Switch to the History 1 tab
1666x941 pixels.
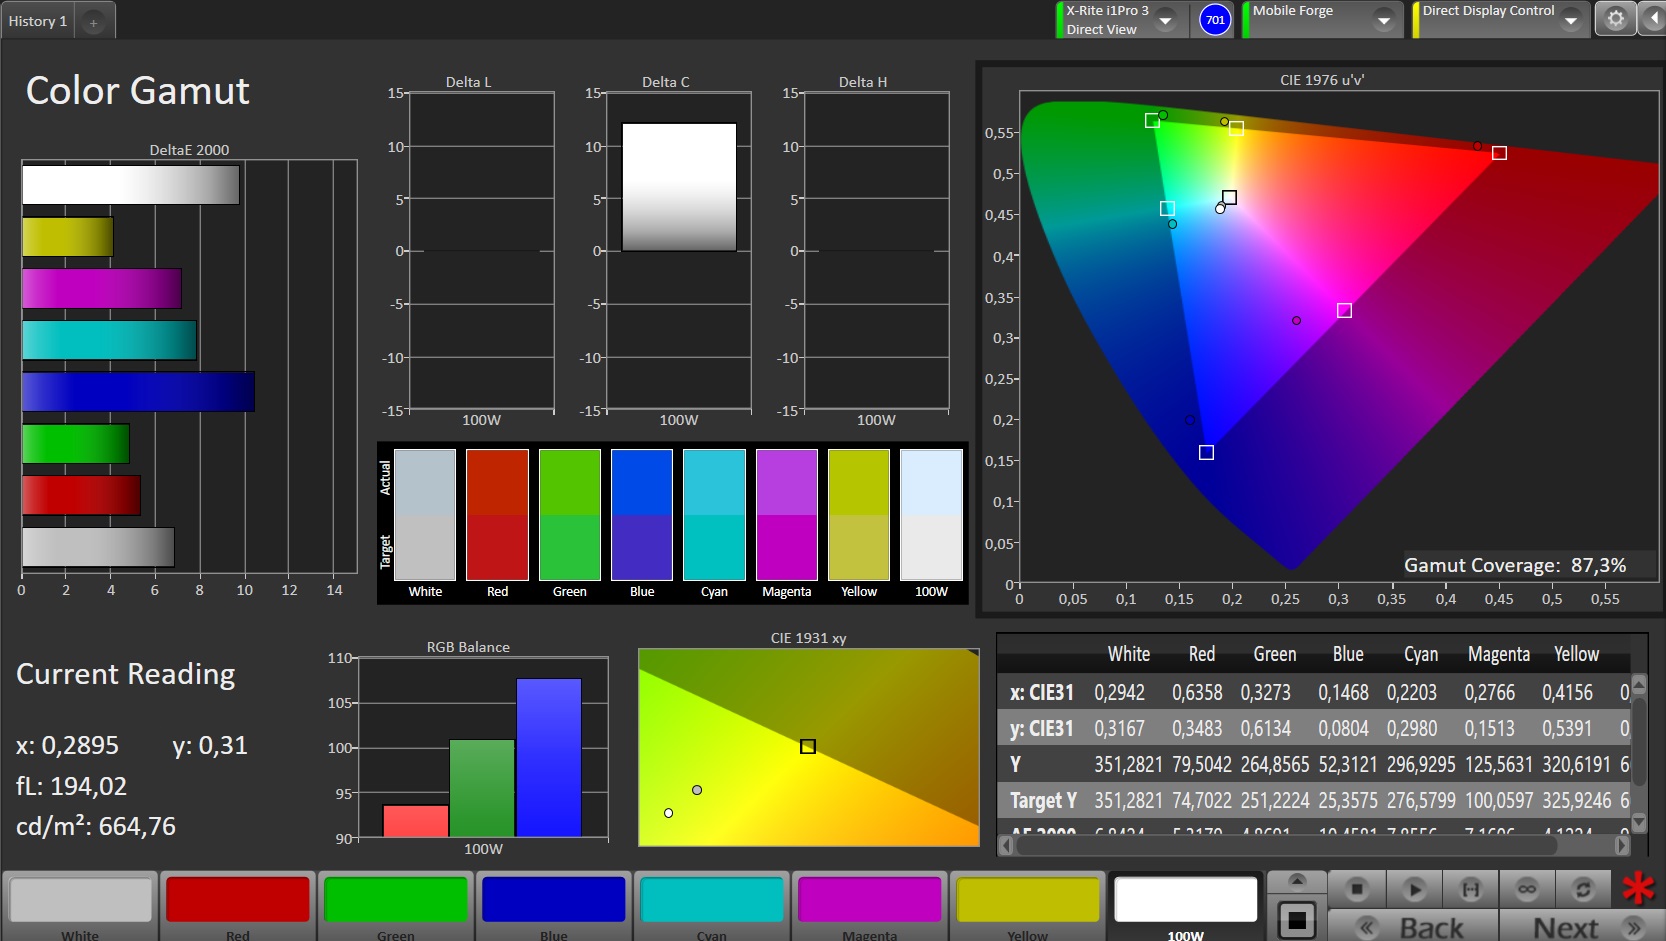(38, 21)
